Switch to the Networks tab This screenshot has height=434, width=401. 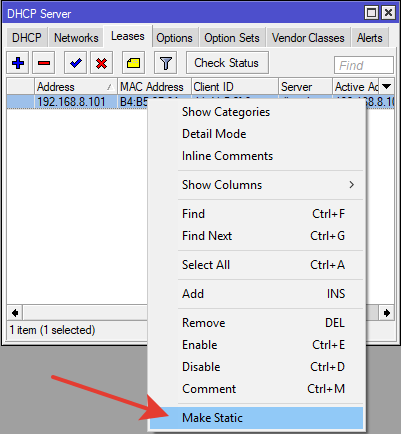click(x=76, y=38)
